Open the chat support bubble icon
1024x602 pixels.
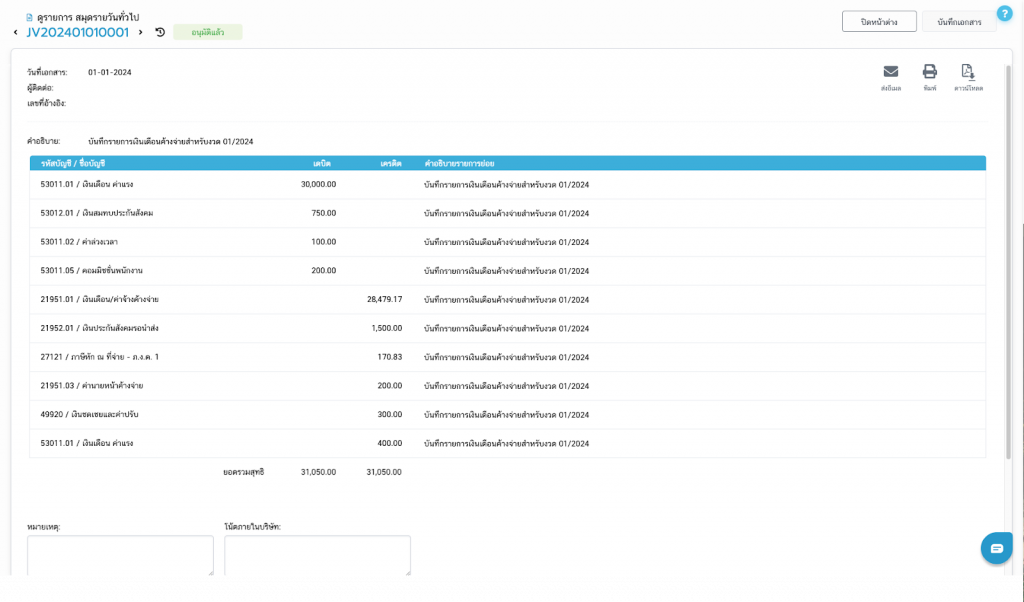(996, 548)
